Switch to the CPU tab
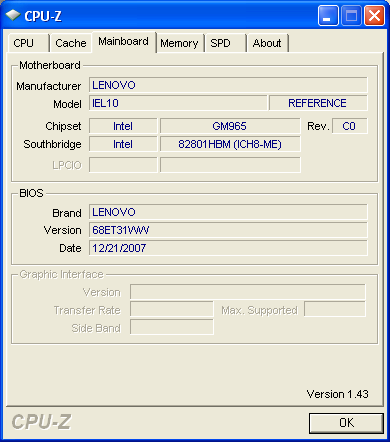 pyautogui.click(x=29, y=43)
